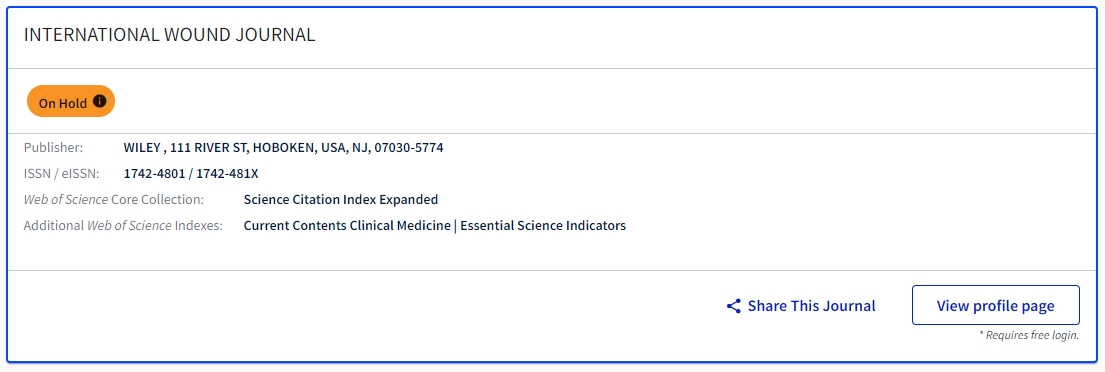
Task: Click the share icon beside Share This Journal
Action: pyautogui.click(x=734, y=306)
